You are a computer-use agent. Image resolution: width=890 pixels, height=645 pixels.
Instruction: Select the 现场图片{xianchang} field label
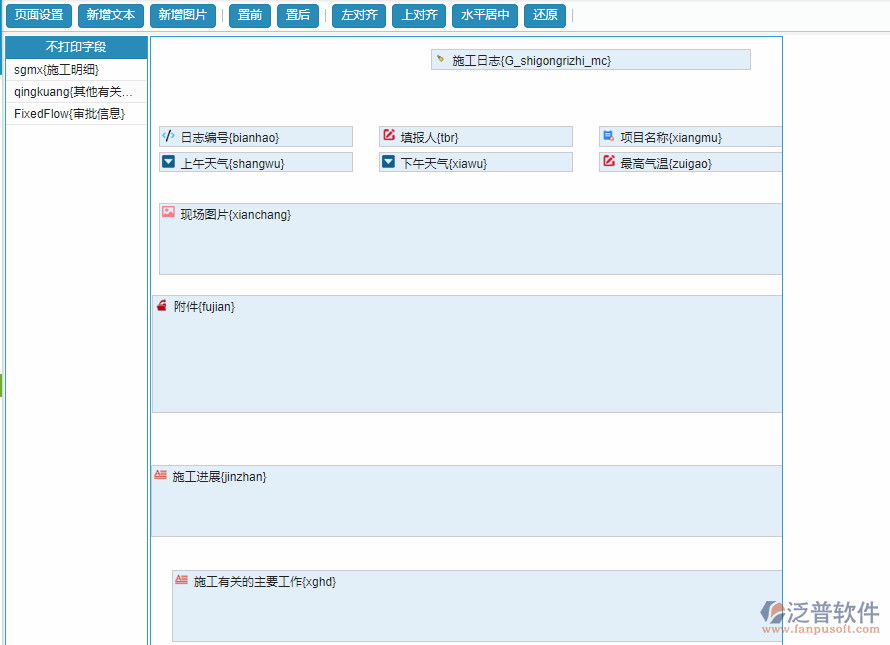[236, 215]
